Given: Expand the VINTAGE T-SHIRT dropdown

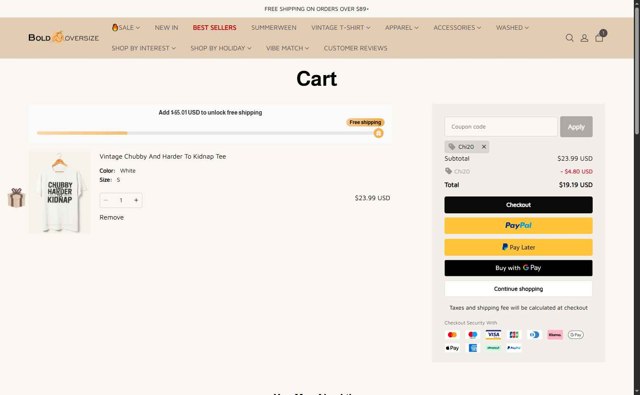Looking at the screenshot, I should pyautogui.click(x=341, y=27).
